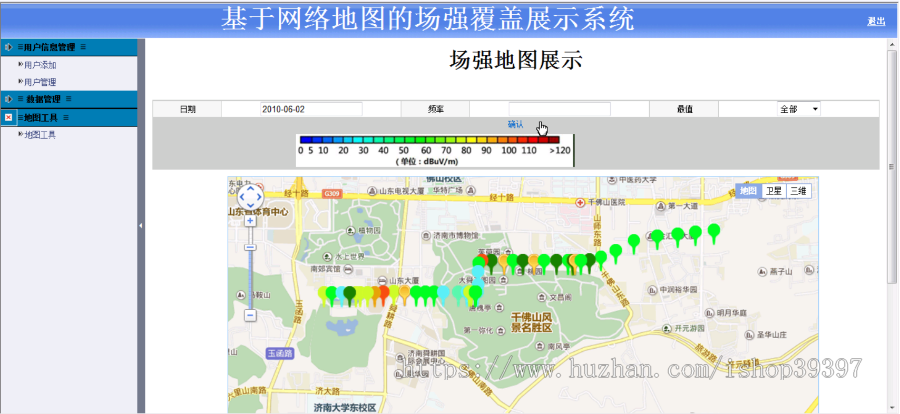This screenshot has height=414, width=900.
Task: Click the red cross icon of 千佛山医院
Action: point(579,203)
